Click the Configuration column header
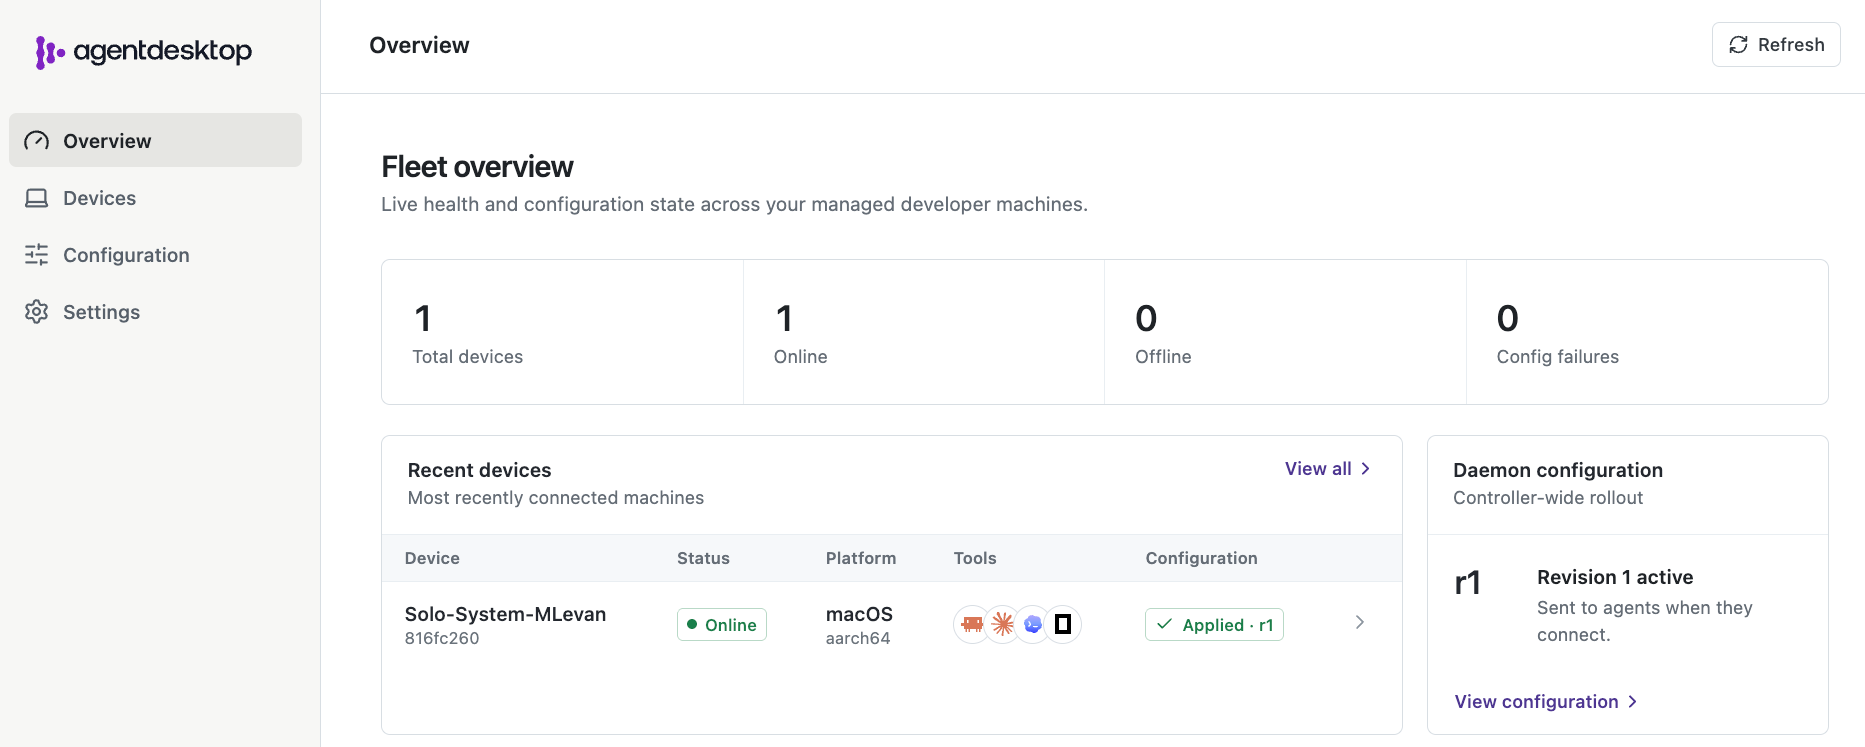 [x=1201, y=558]
